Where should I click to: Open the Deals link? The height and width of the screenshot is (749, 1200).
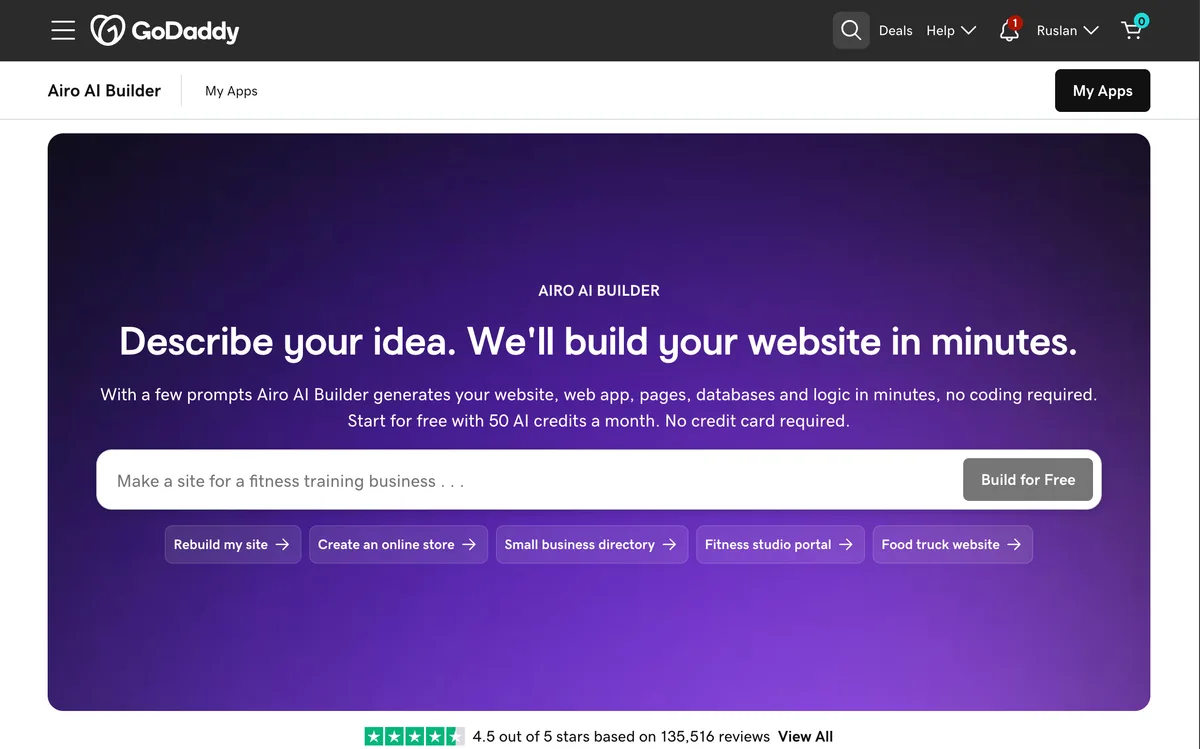coord(895,31)
